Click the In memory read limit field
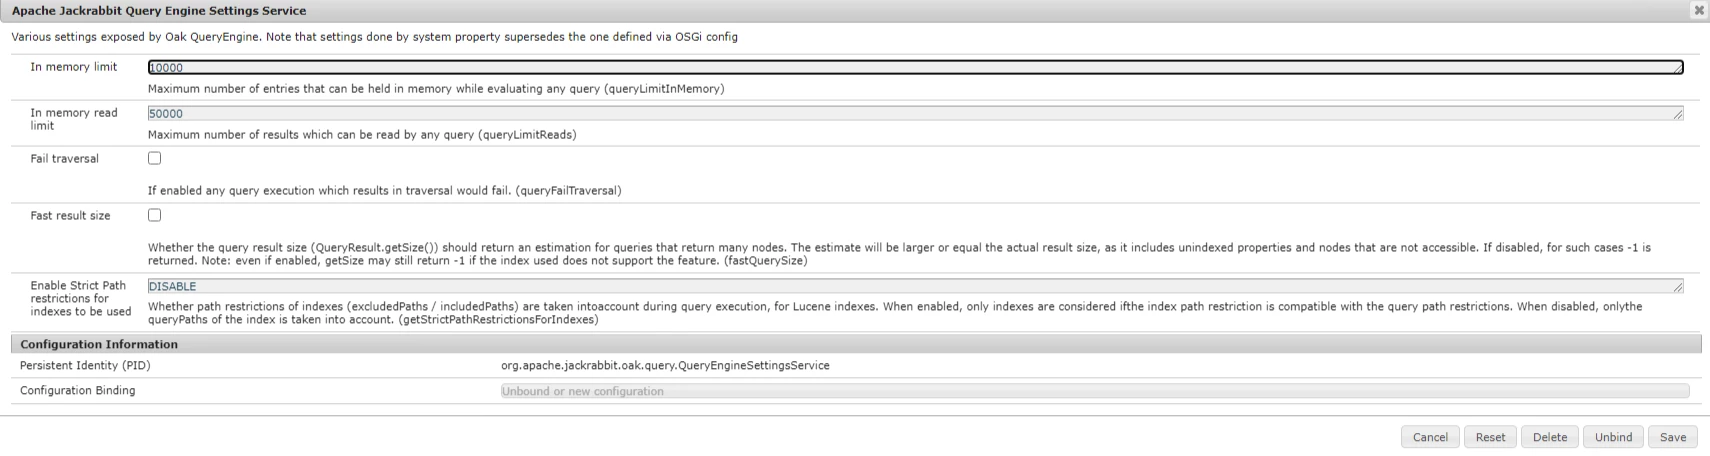Viewport: 1710px width, 456px height. [915, 113]
